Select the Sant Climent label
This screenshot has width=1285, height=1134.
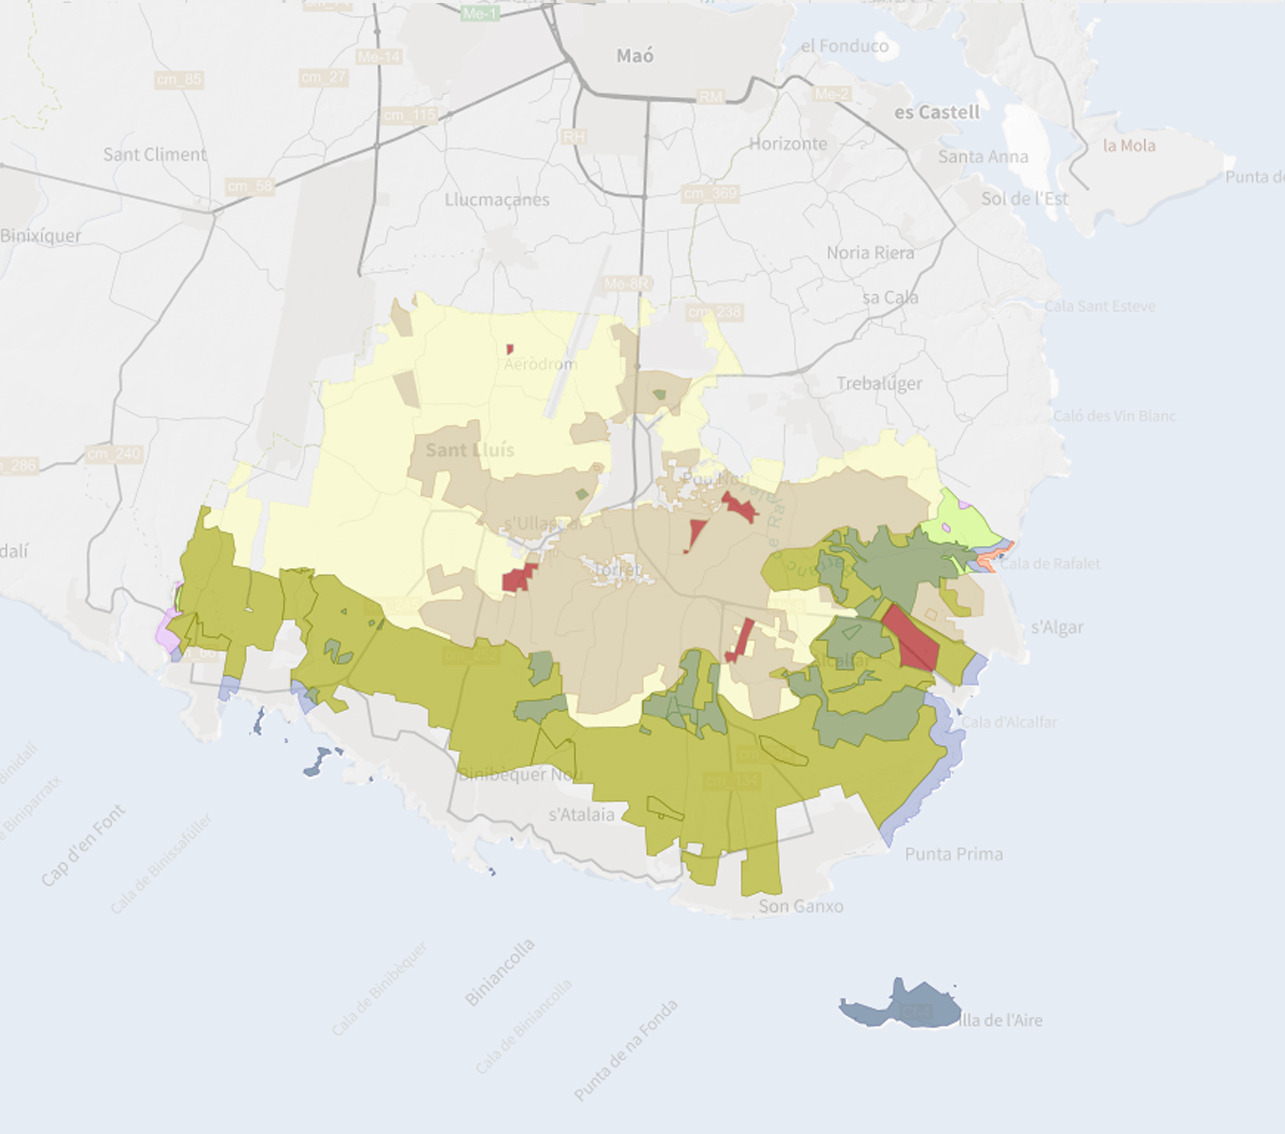pos(155,154)
